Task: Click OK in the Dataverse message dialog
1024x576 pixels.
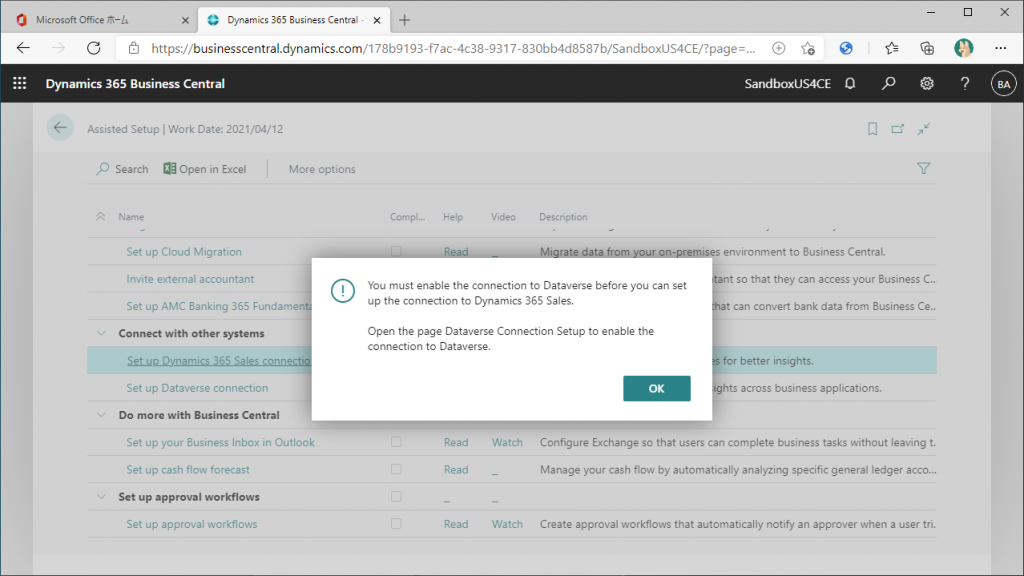Action: click(x=656, y=389)
